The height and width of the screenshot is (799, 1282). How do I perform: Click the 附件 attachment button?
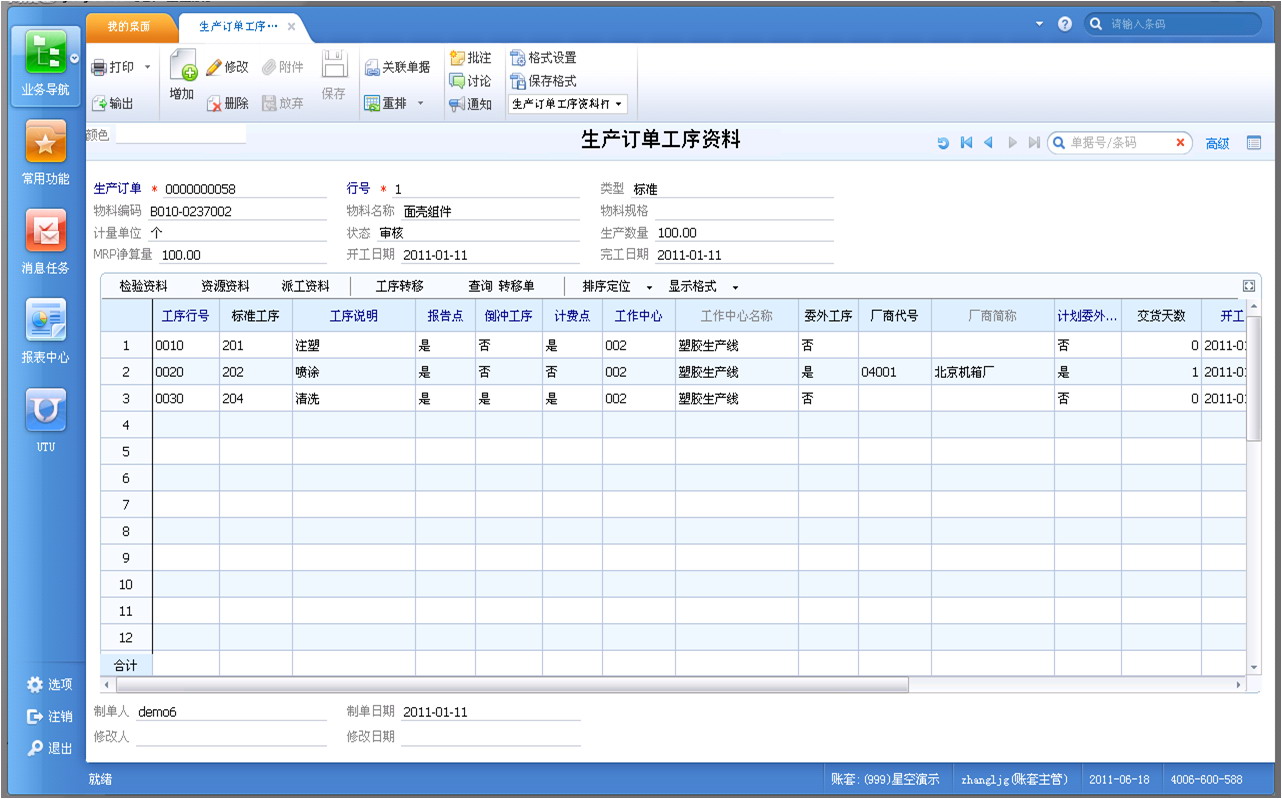click(x=283, y=67)
